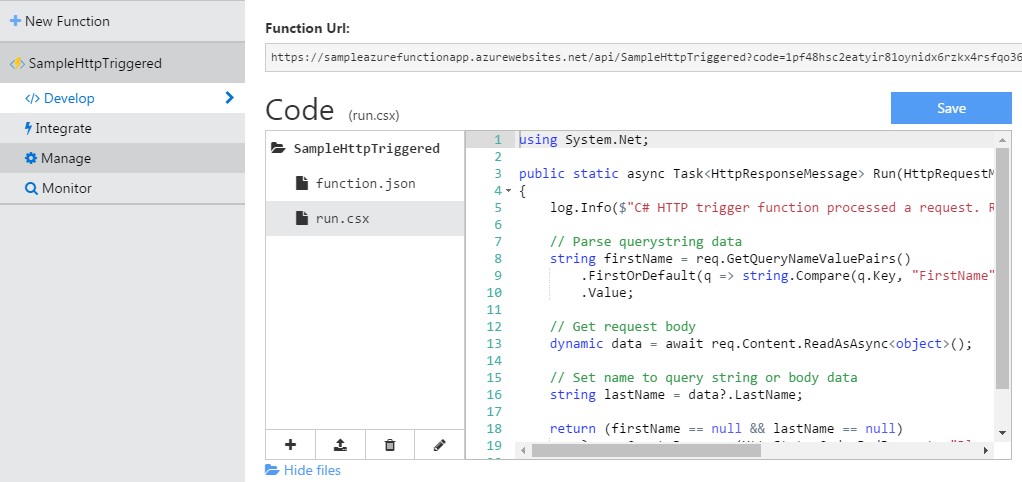The image size is (1022, 482).
Task: Click the Develop chevron arrow
Action: coord(229,98)
